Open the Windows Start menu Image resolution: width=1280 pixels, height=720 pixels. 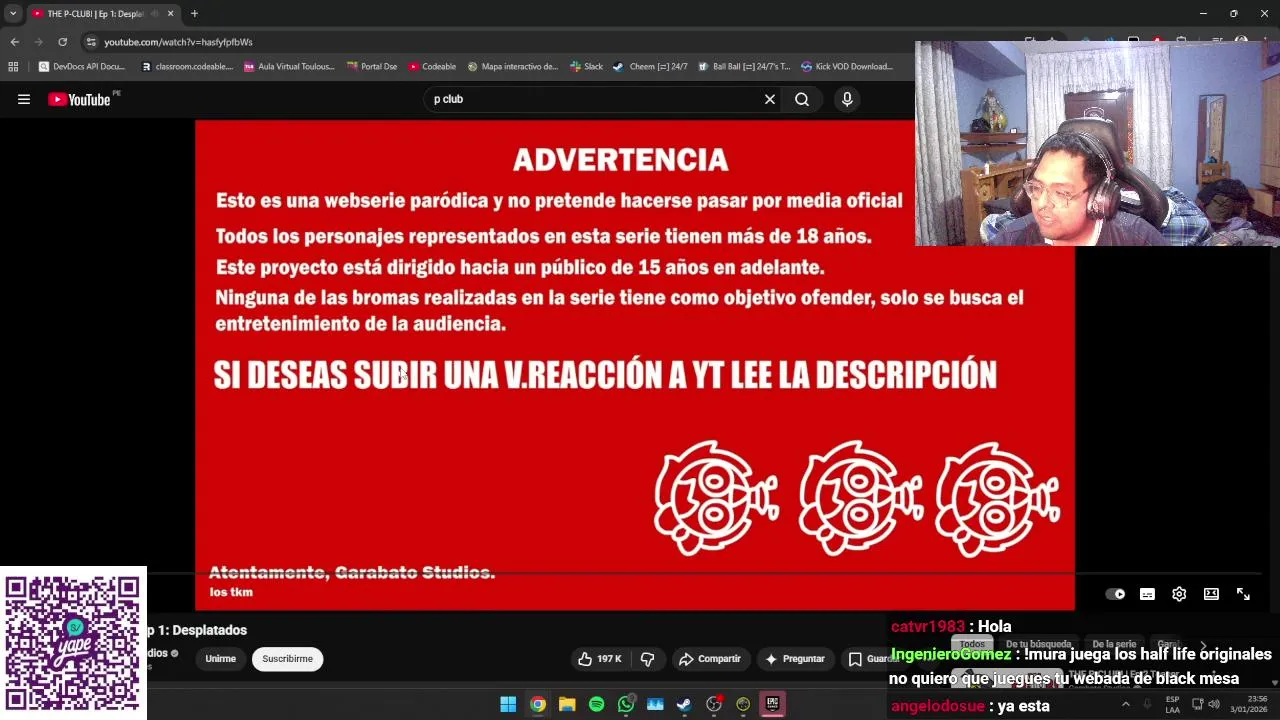(x=508, y=704)
